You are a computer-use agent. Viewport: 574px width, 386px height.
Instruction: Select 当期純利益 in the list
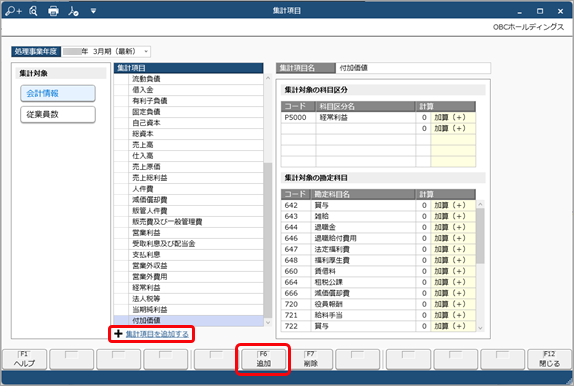189,309
